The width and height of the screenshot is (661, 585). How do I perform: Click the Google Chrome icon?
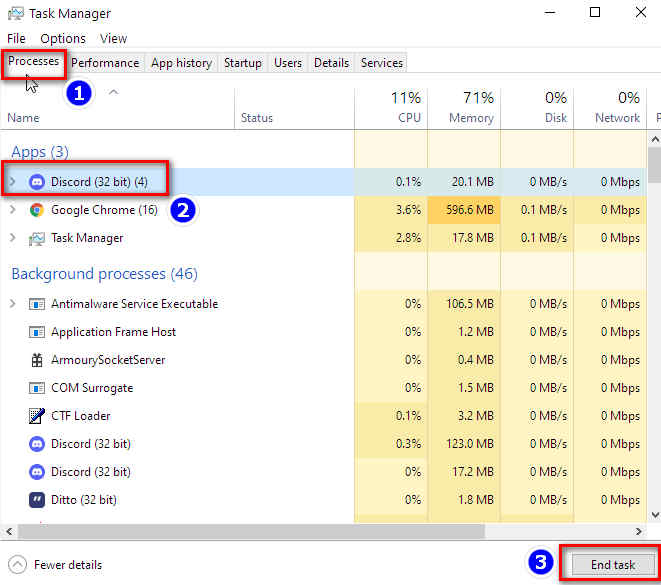[x=37, y=210]
